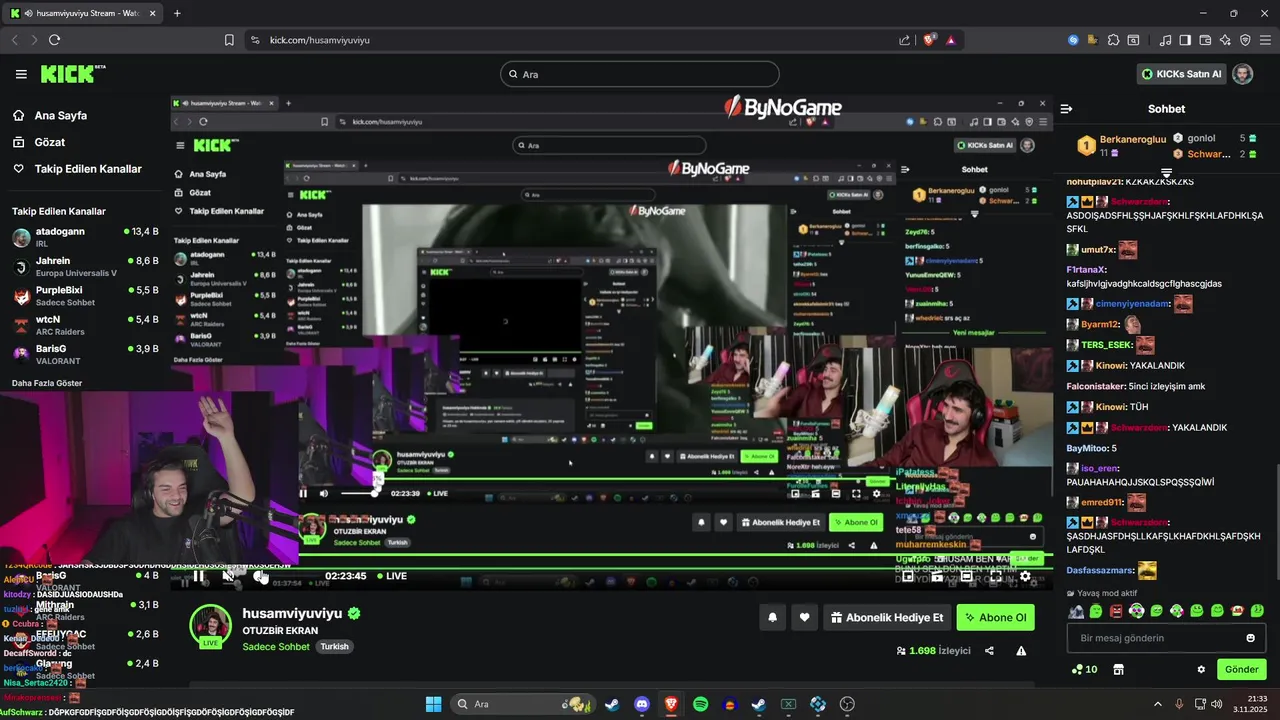Open the PurpleBixi channel

point(85,295)
